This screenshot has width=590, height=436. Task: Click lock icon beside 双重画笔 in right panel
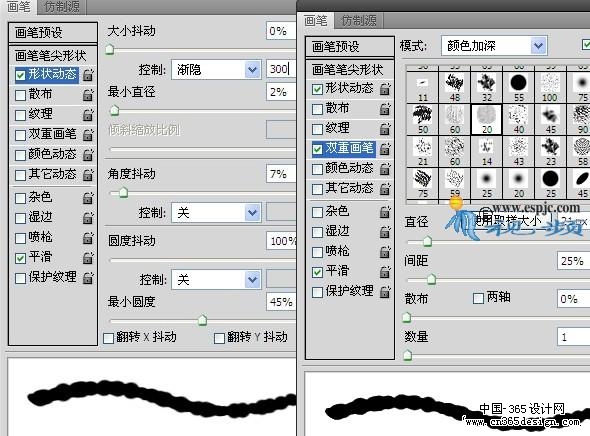point(385,149)
